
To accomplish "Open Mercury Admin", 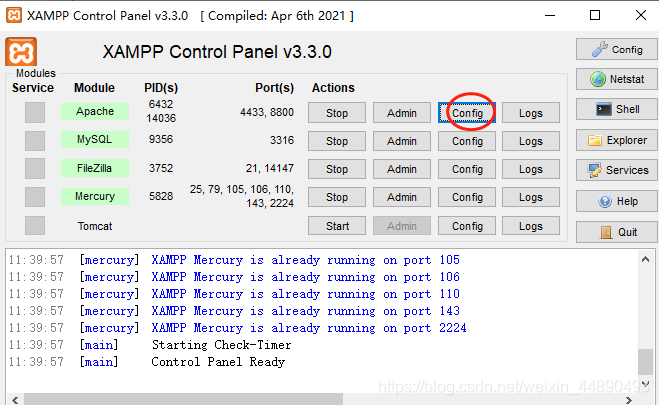I will [x=402, y=197].
